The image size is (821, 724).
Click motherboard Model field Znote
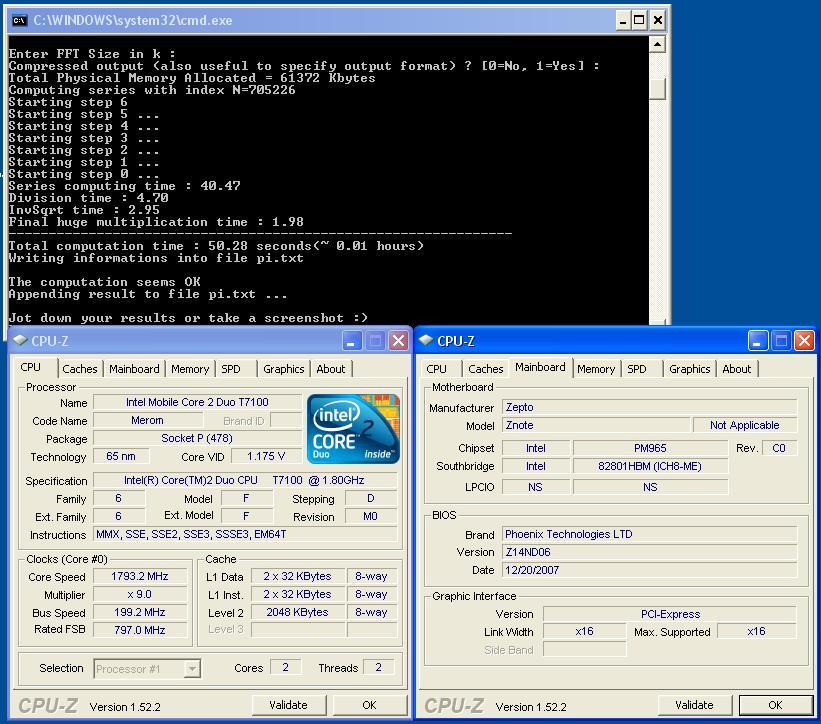[x=596, y=425]
